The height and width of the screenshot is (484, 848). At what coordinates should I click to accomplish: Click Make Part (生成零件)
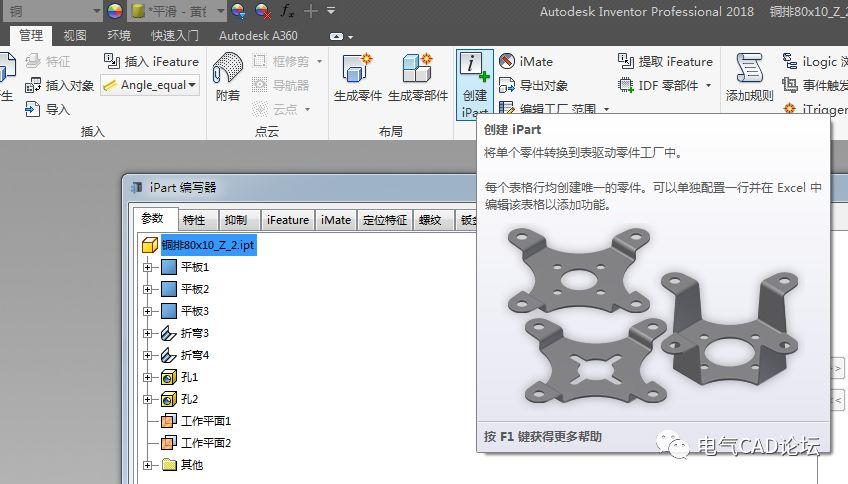coord(357,77)
